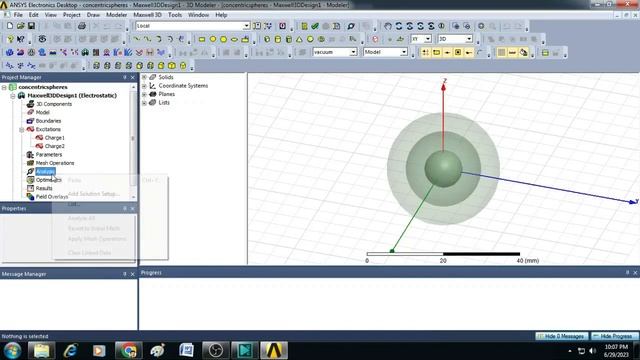Expand the Planes tree node
640x360 pixels.
pos(144,94)
